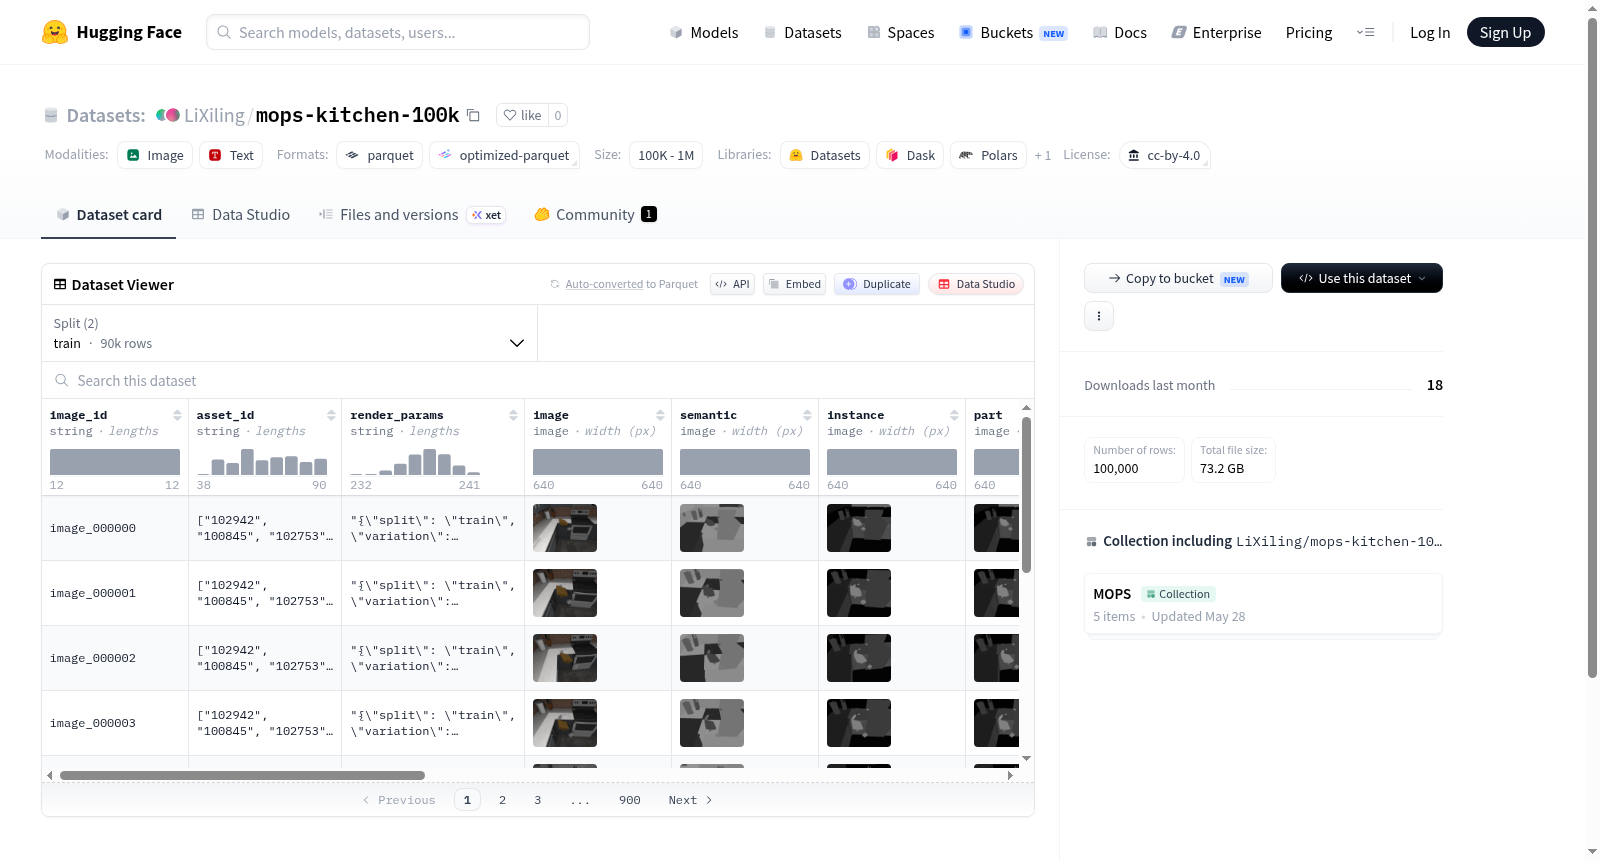Click the table vertical scrollbar
This screenshot has height=861, width=1600.
pos(1026,494)
